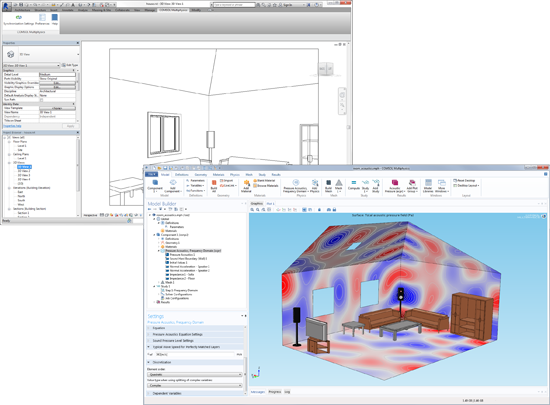This screenshot has width=550, height=405.
Task: Click the Revit ViewCube in the drawing area
Action: click(x=326, y=68)
